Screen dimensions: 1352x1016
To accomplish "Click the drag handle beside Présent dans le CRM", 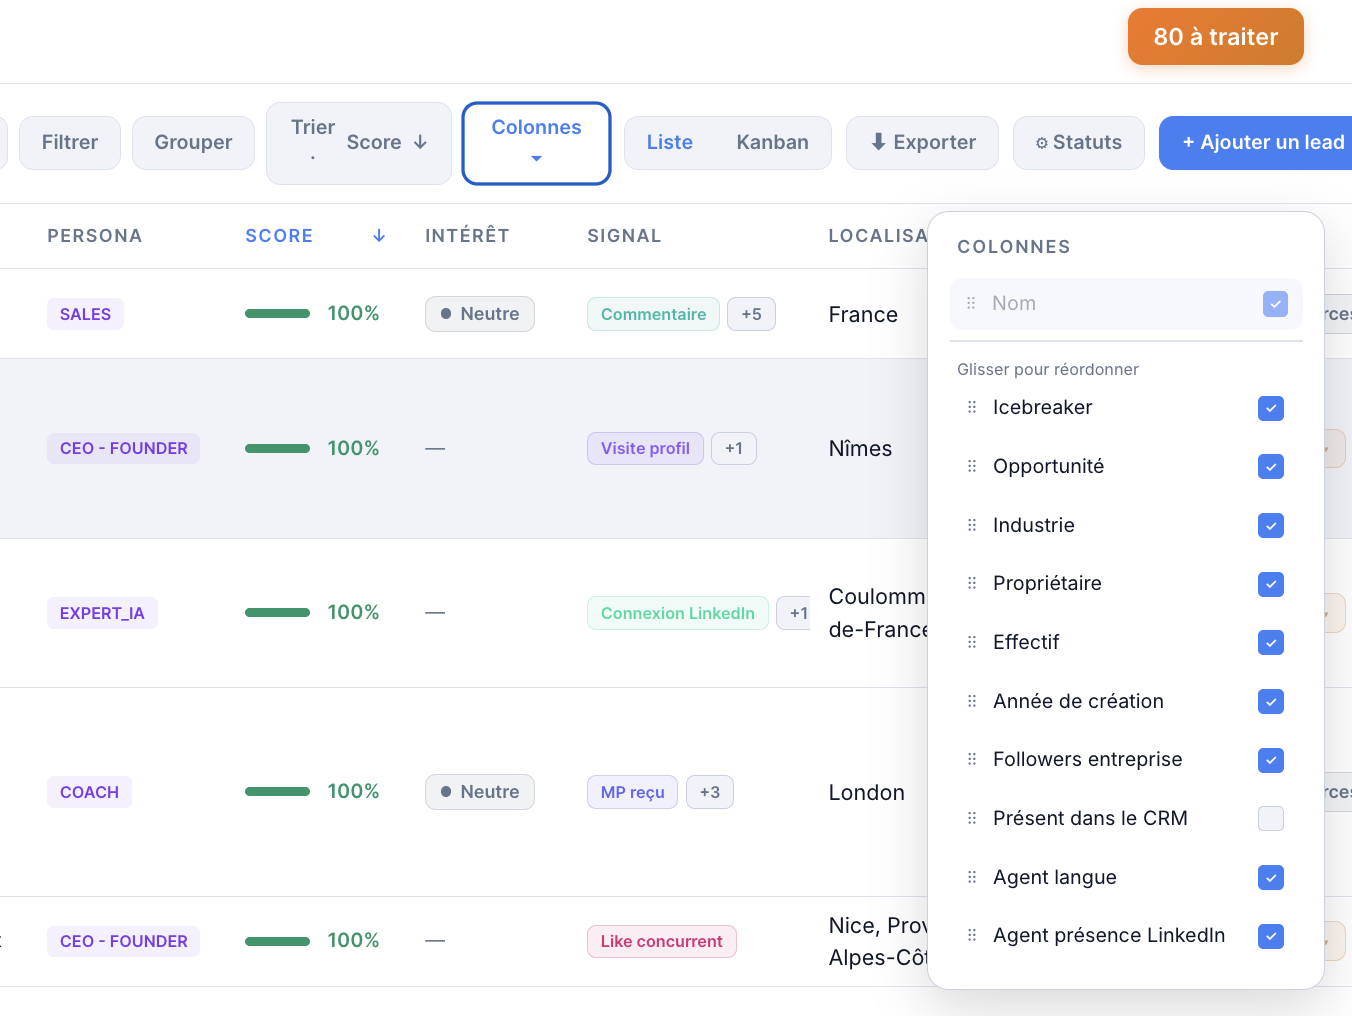I will 972,818.
